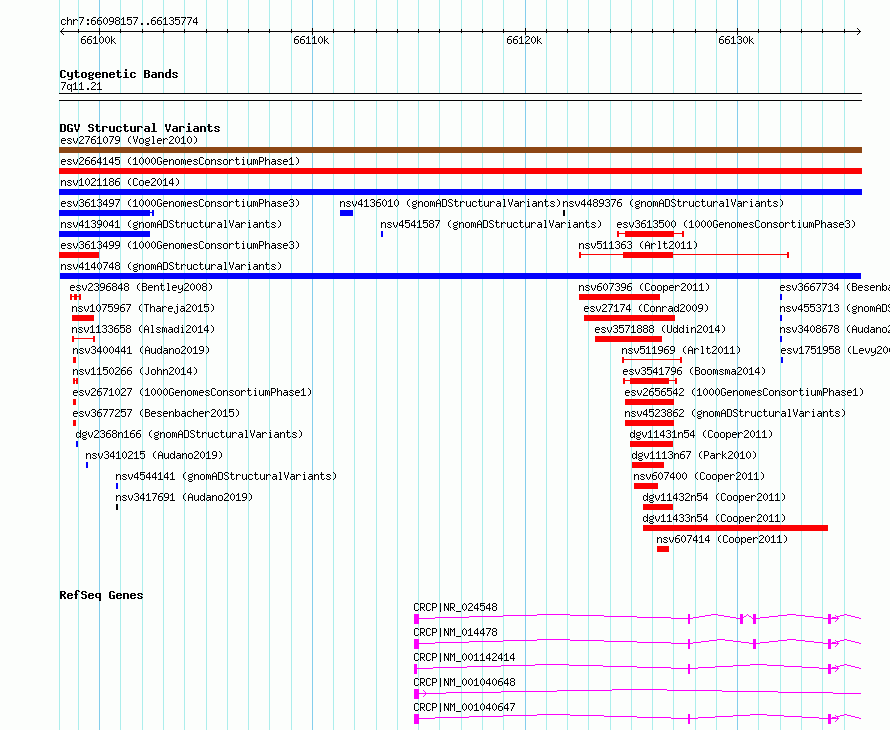Open variant esv3613497 label
Image resolution: width=890 pixels, height=730 pixels.
click(180, 203)
